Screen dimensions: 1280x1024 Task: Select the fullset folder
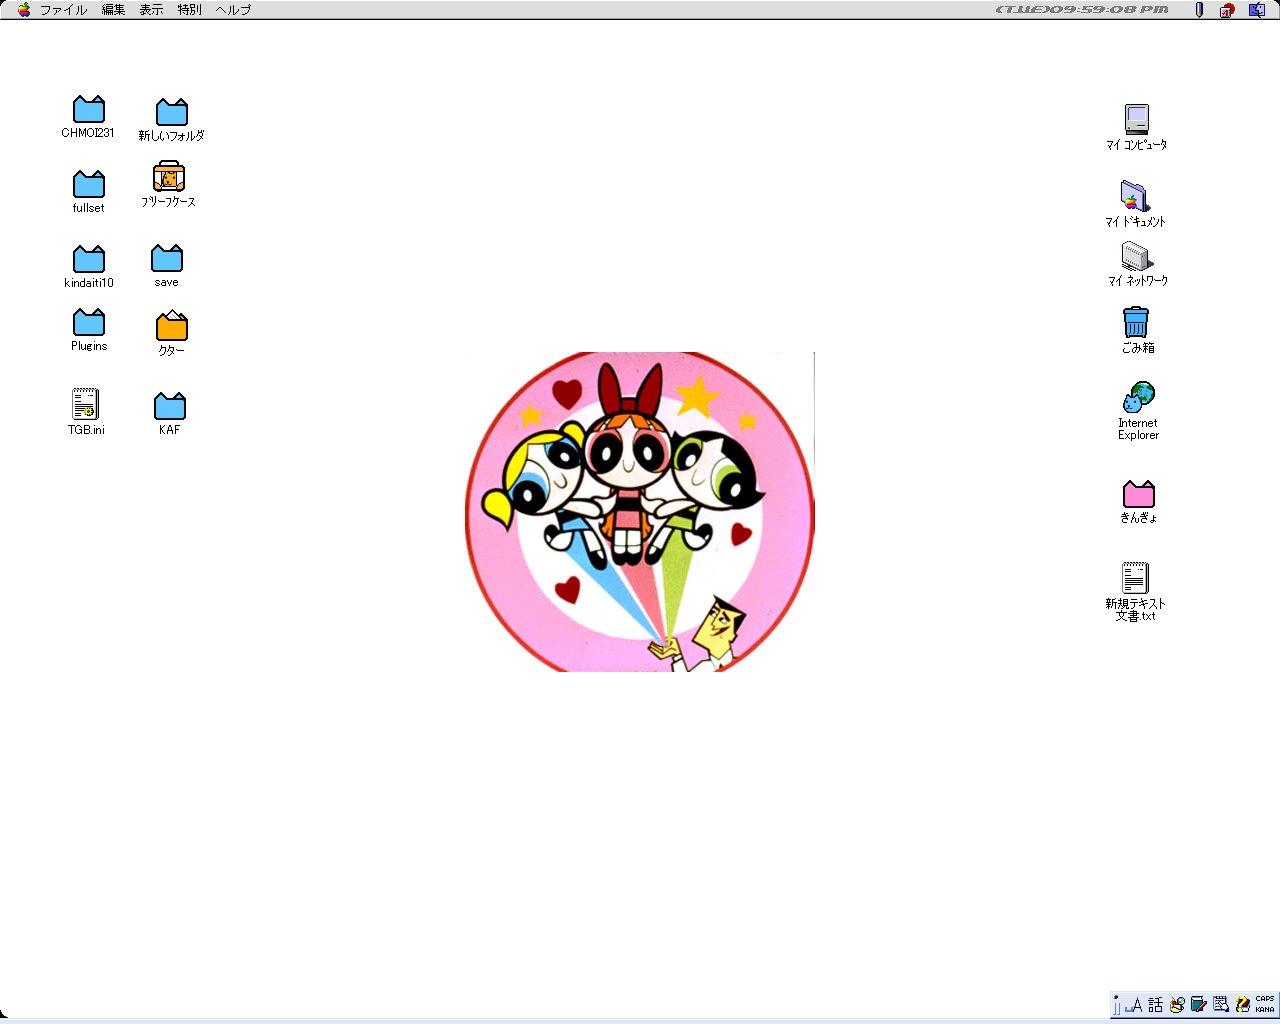pyautogui.click(x=88, y=192)
